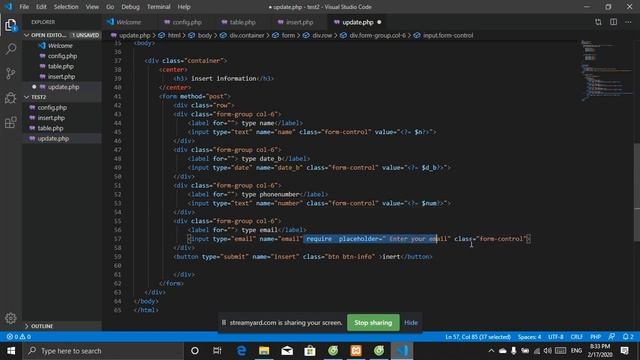The width and height of the screenshot is (640, 360).
Task: Show hidden system tray icons
Action: coord(491,351)
